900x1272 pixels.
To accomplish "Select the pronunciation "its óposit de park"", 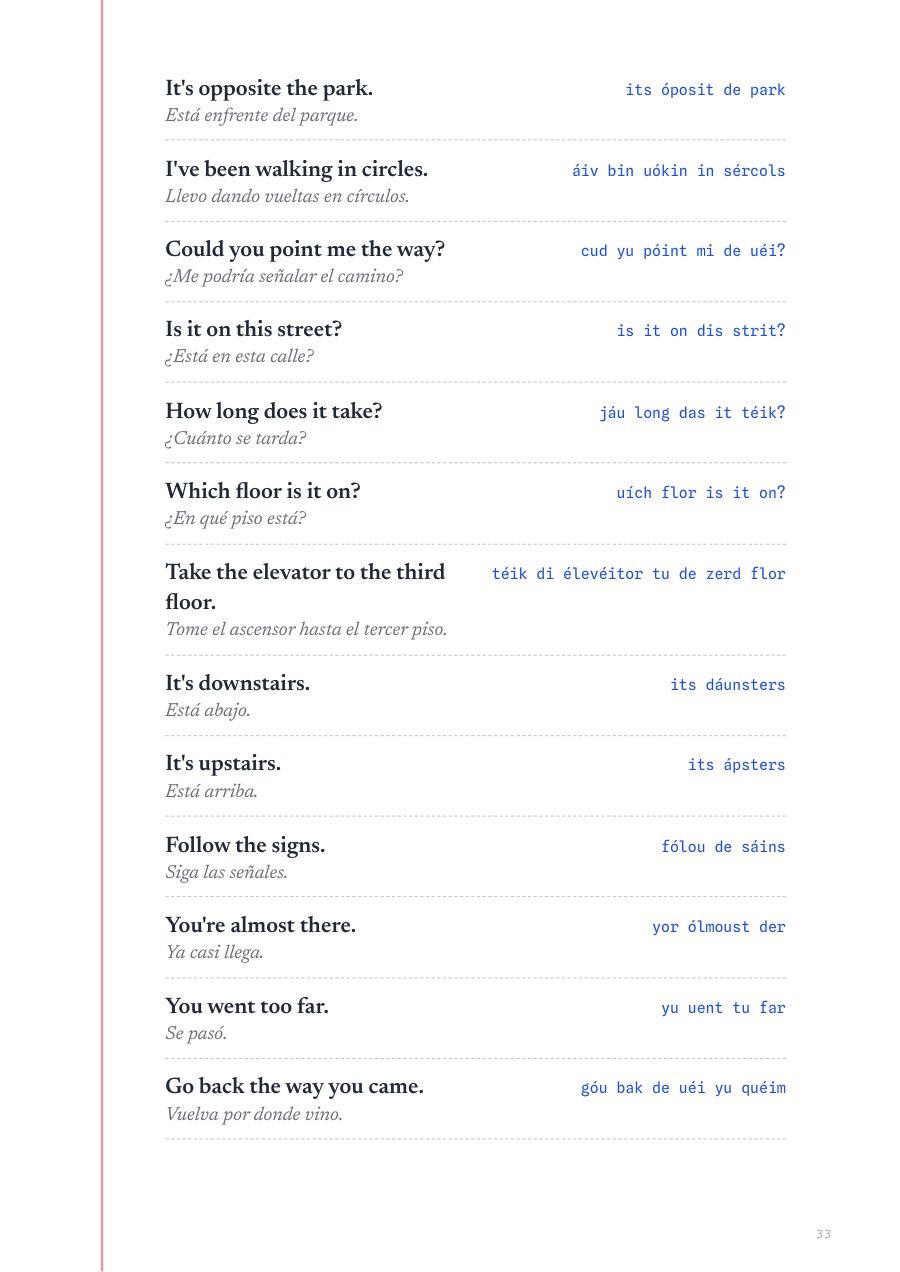I will point(705,90).
